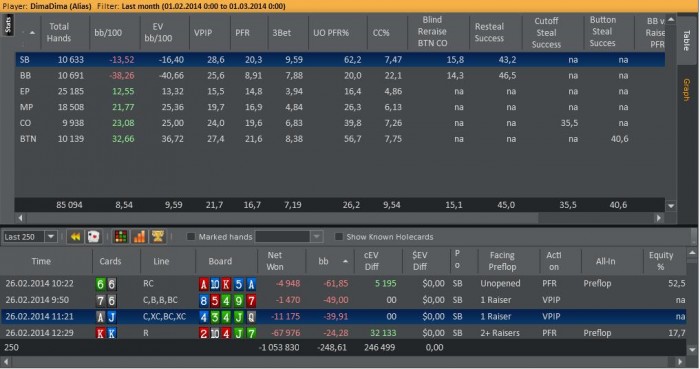Click the left arrow of stats horizontal scrollbar
Viewport: 700px width, 369px height.
click(x=20, y=218)
